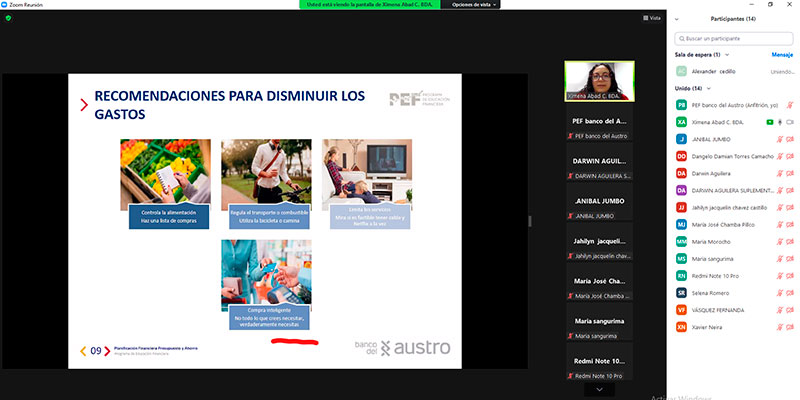
Task: Click the camera-off icon for Darwin Aguilera
Action: pos(790,173)
